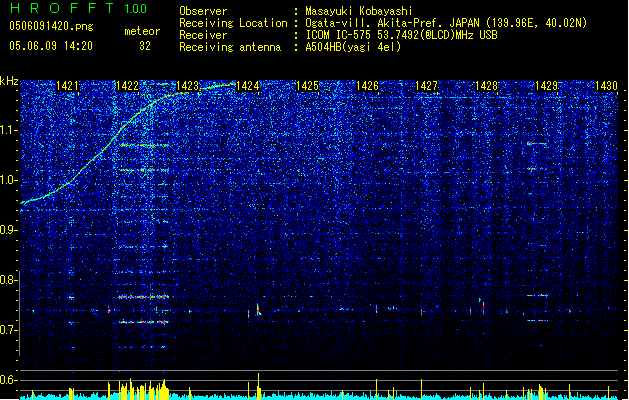The width and height of the screenshot is (629, 400).
Task: Click time marker 1429
Action: 546,86
